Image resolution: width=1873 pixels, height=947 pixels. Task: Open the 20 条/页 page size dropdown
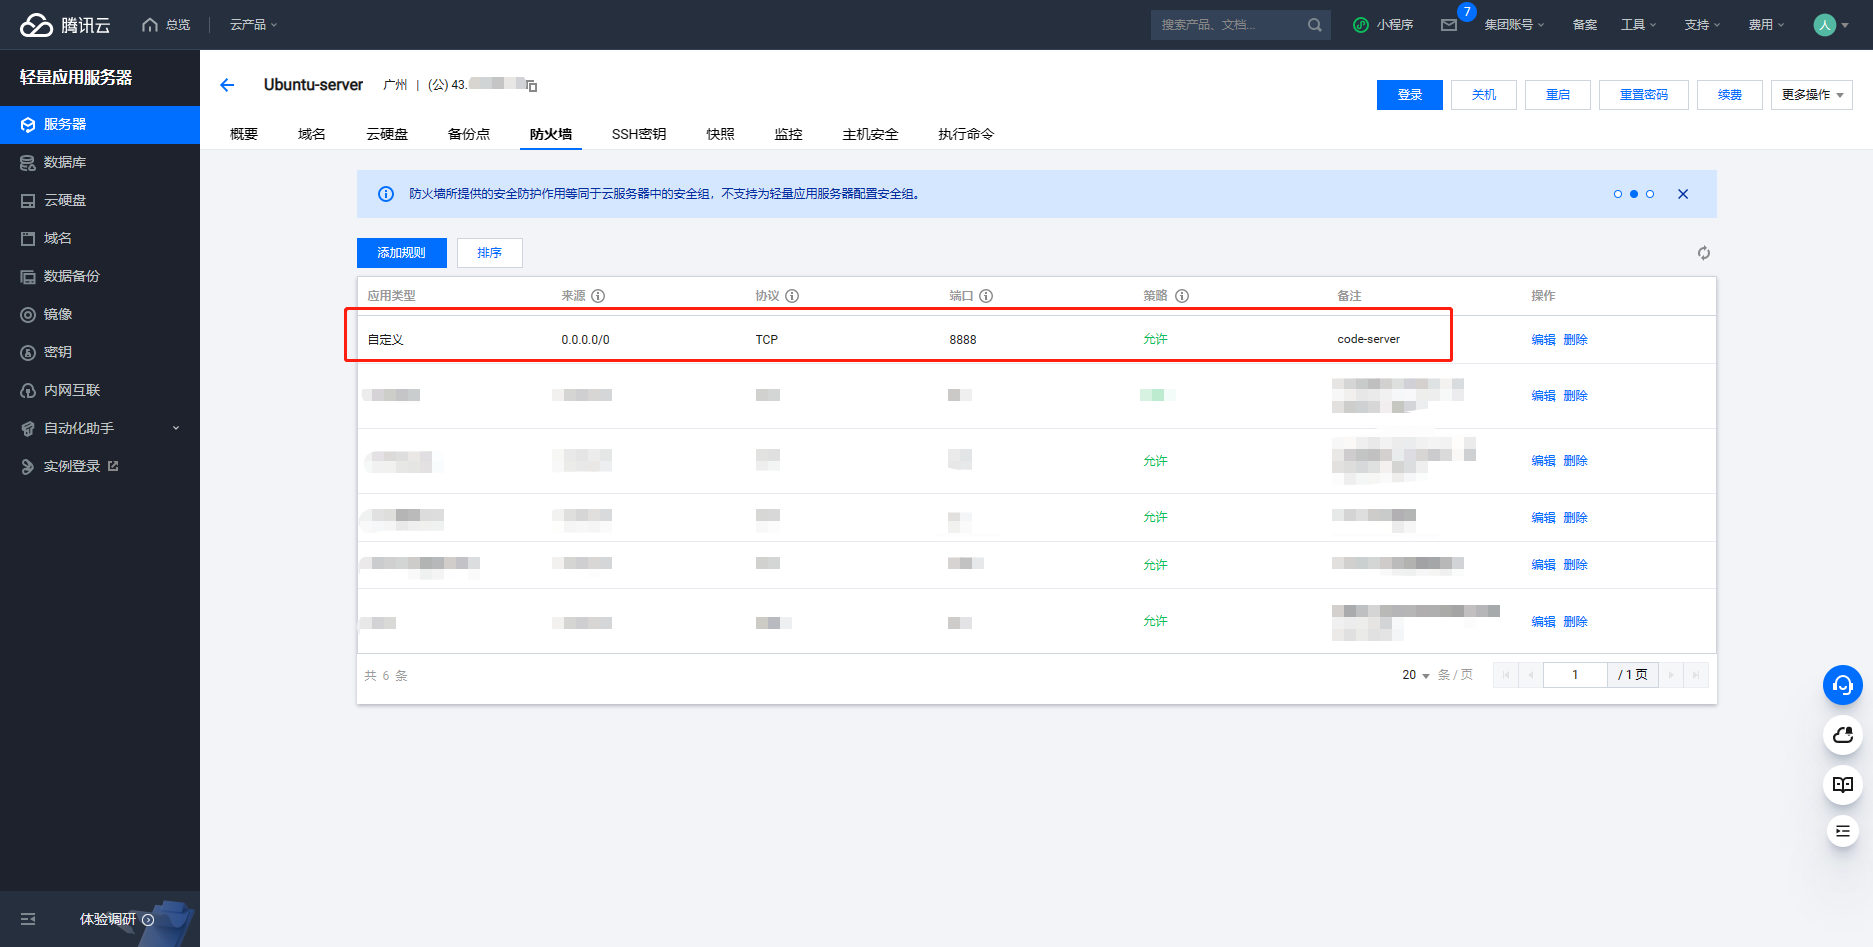[x=1415, y=675]
